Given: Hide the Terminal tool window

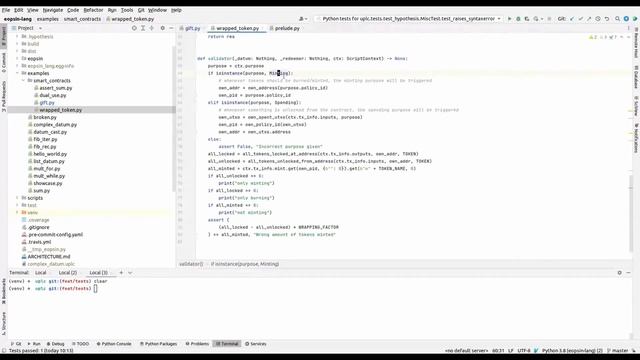Looking at the screenshot, I should click(x=629, y=273).
